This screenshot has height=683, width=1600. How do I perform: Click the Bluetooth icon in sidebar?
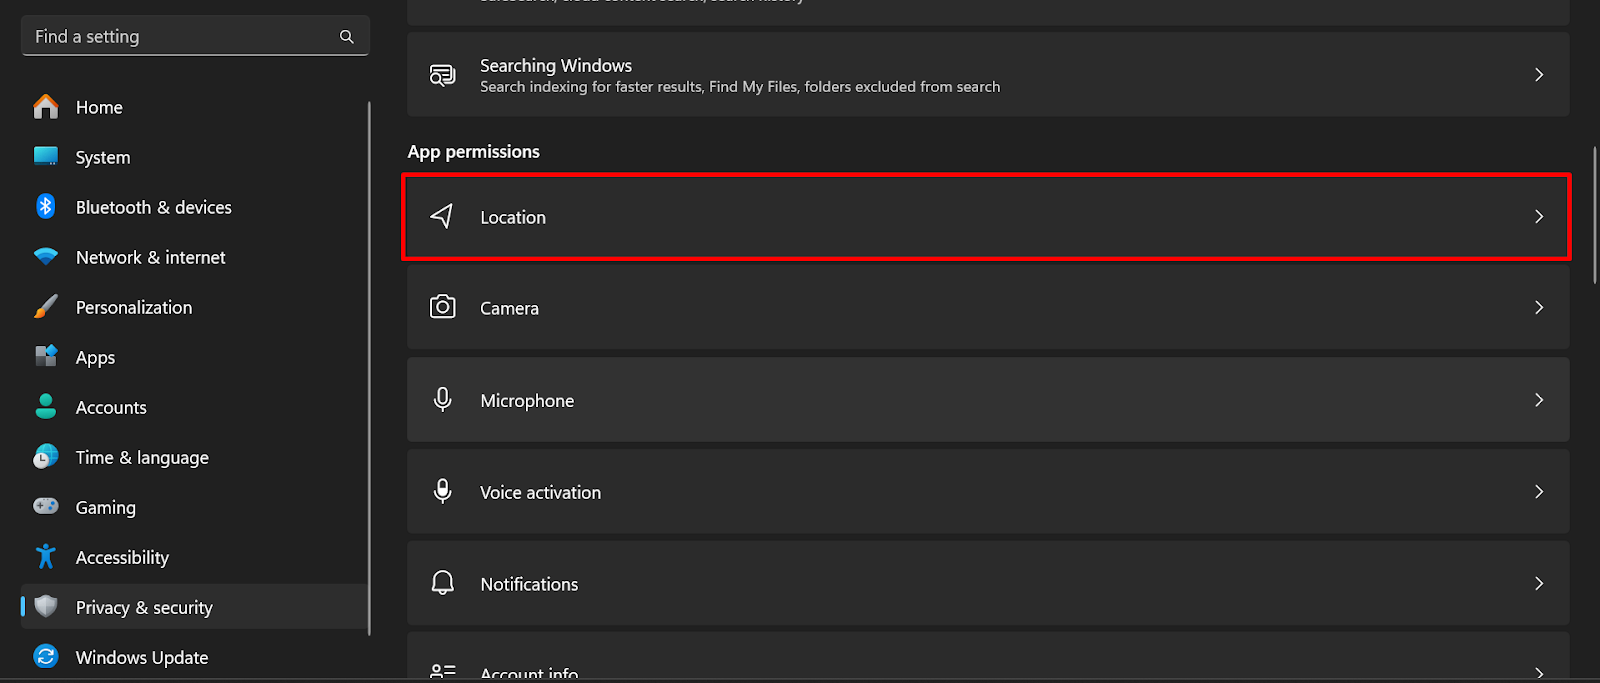pyautogui.click(x=46, y=206)
